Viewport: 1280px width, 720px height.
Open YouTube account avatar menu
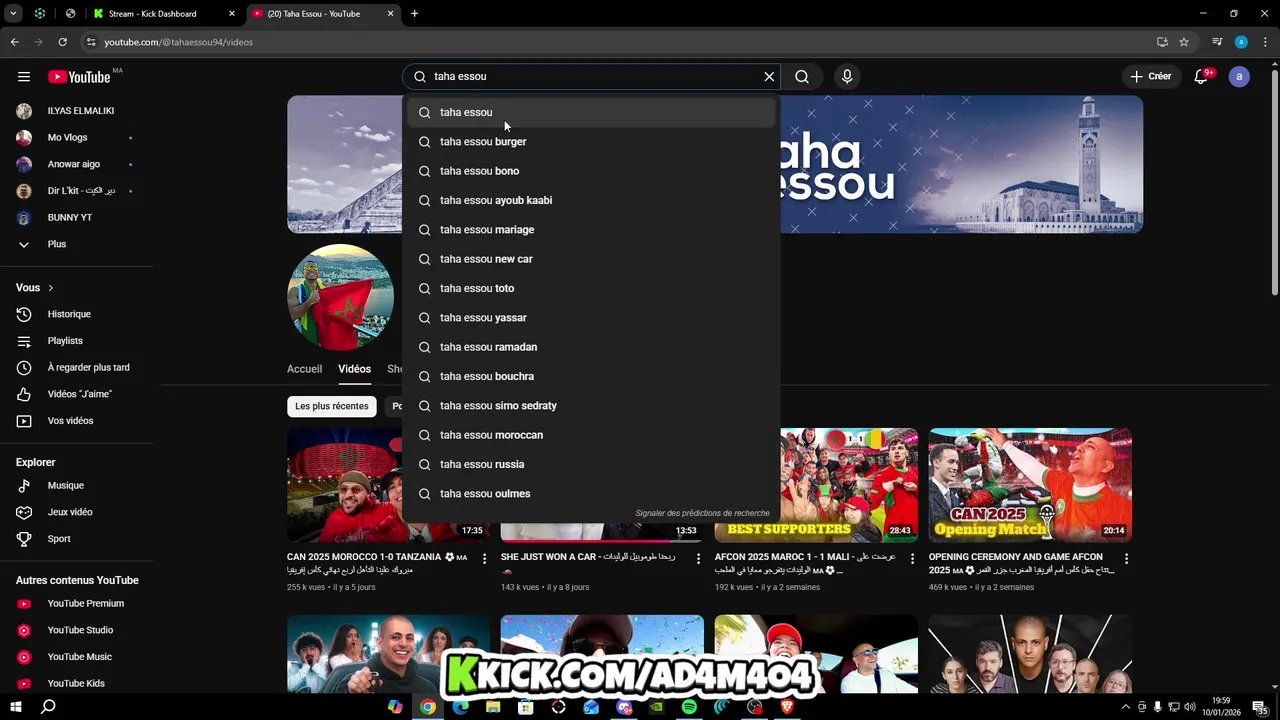1239,77
